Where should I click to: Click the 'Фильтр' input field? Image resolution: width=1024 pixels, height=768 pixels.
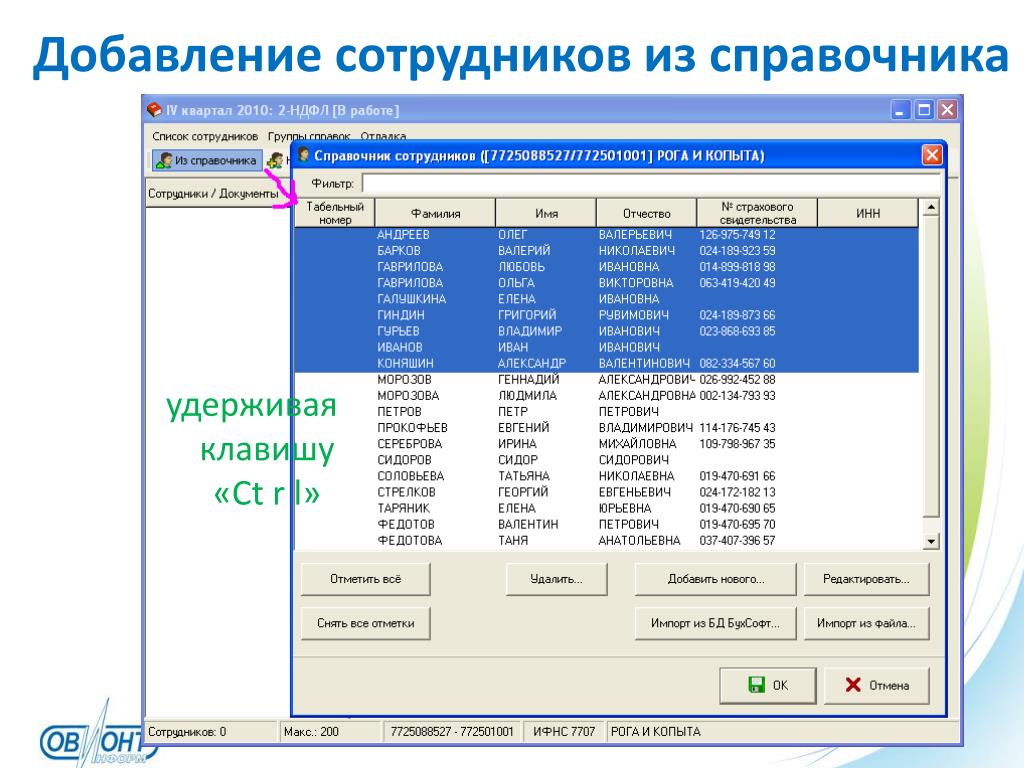[651, 184]
